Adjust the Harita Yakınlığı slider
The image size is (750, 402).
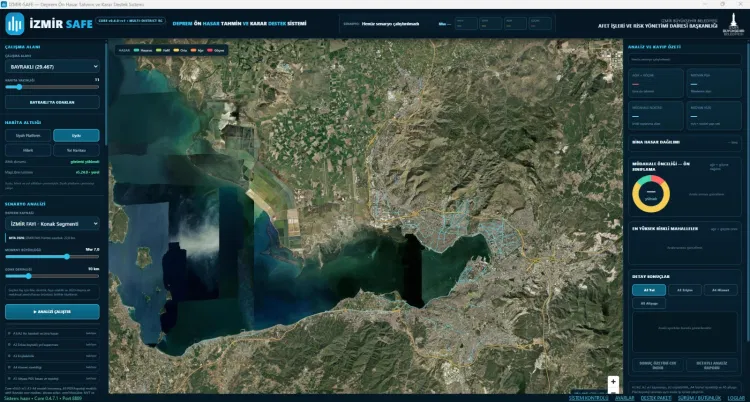[x=52, y=87]
